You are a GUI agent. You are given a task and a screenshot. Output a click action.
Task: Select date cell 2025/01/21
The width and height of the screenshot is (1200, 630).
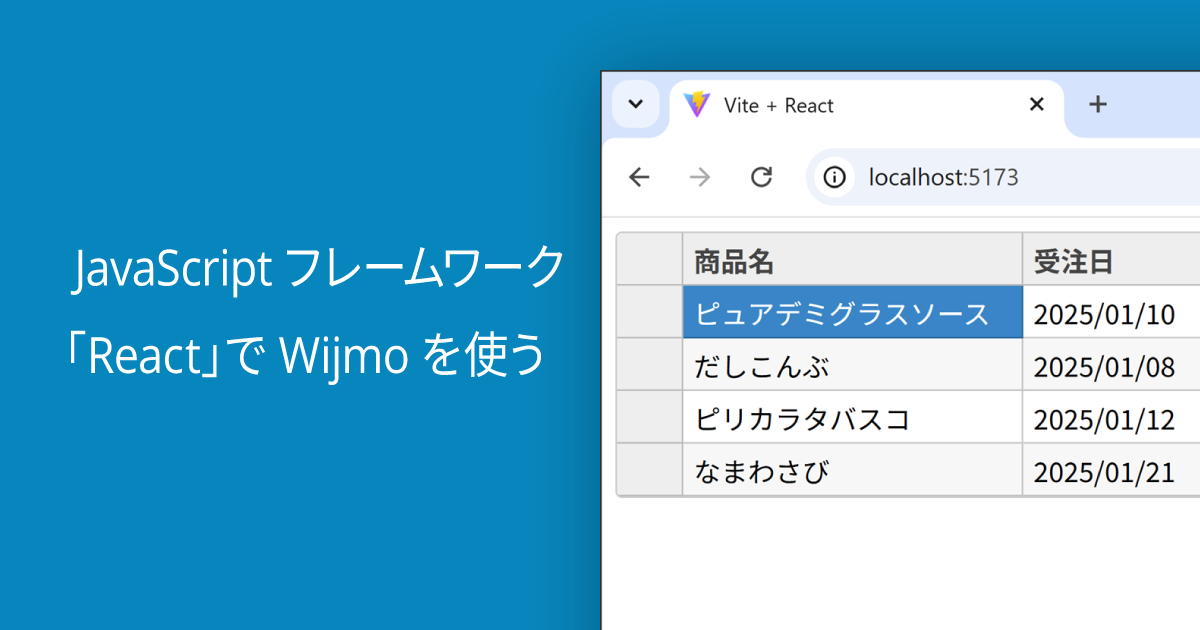tap(1111, 470)
